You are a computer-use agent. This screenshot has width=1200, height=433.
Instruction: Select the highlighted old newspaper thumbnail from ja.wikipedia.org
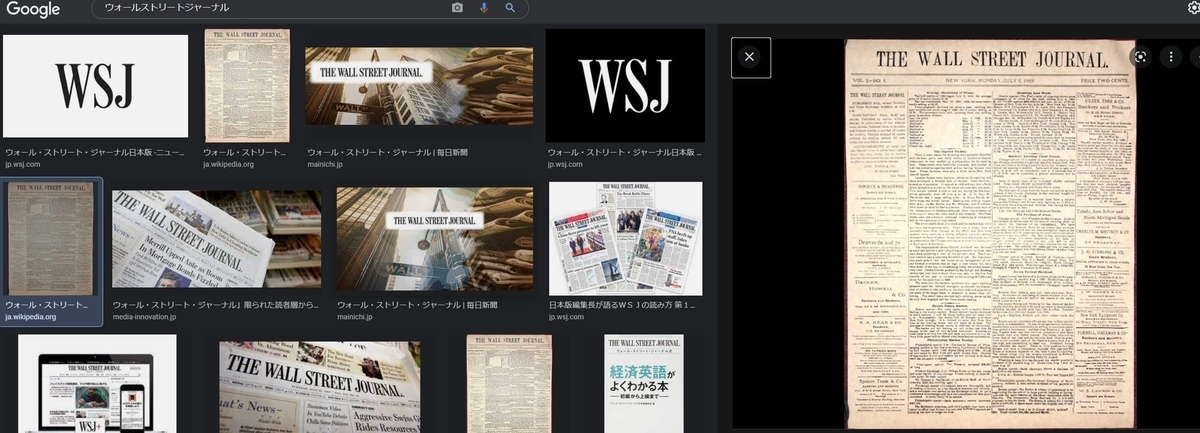pyautogui.click(x=52, y=237)
